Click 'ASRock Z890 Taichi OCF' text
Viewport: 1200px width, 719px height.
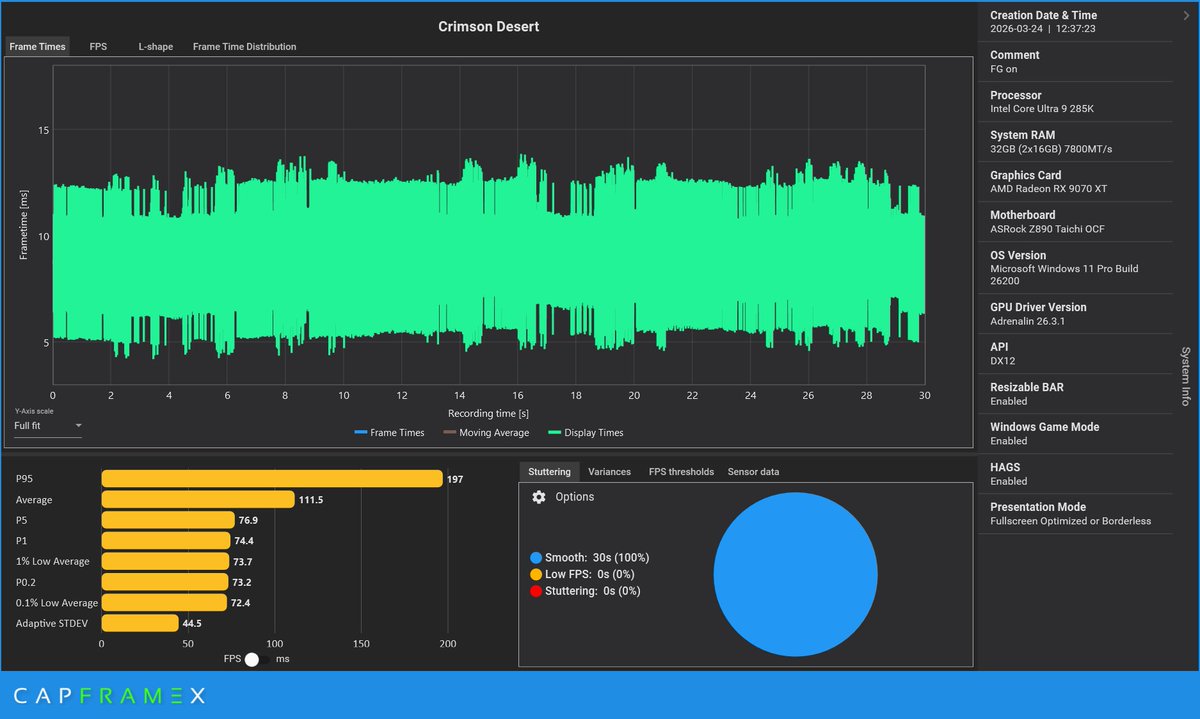pos(1047,229)
